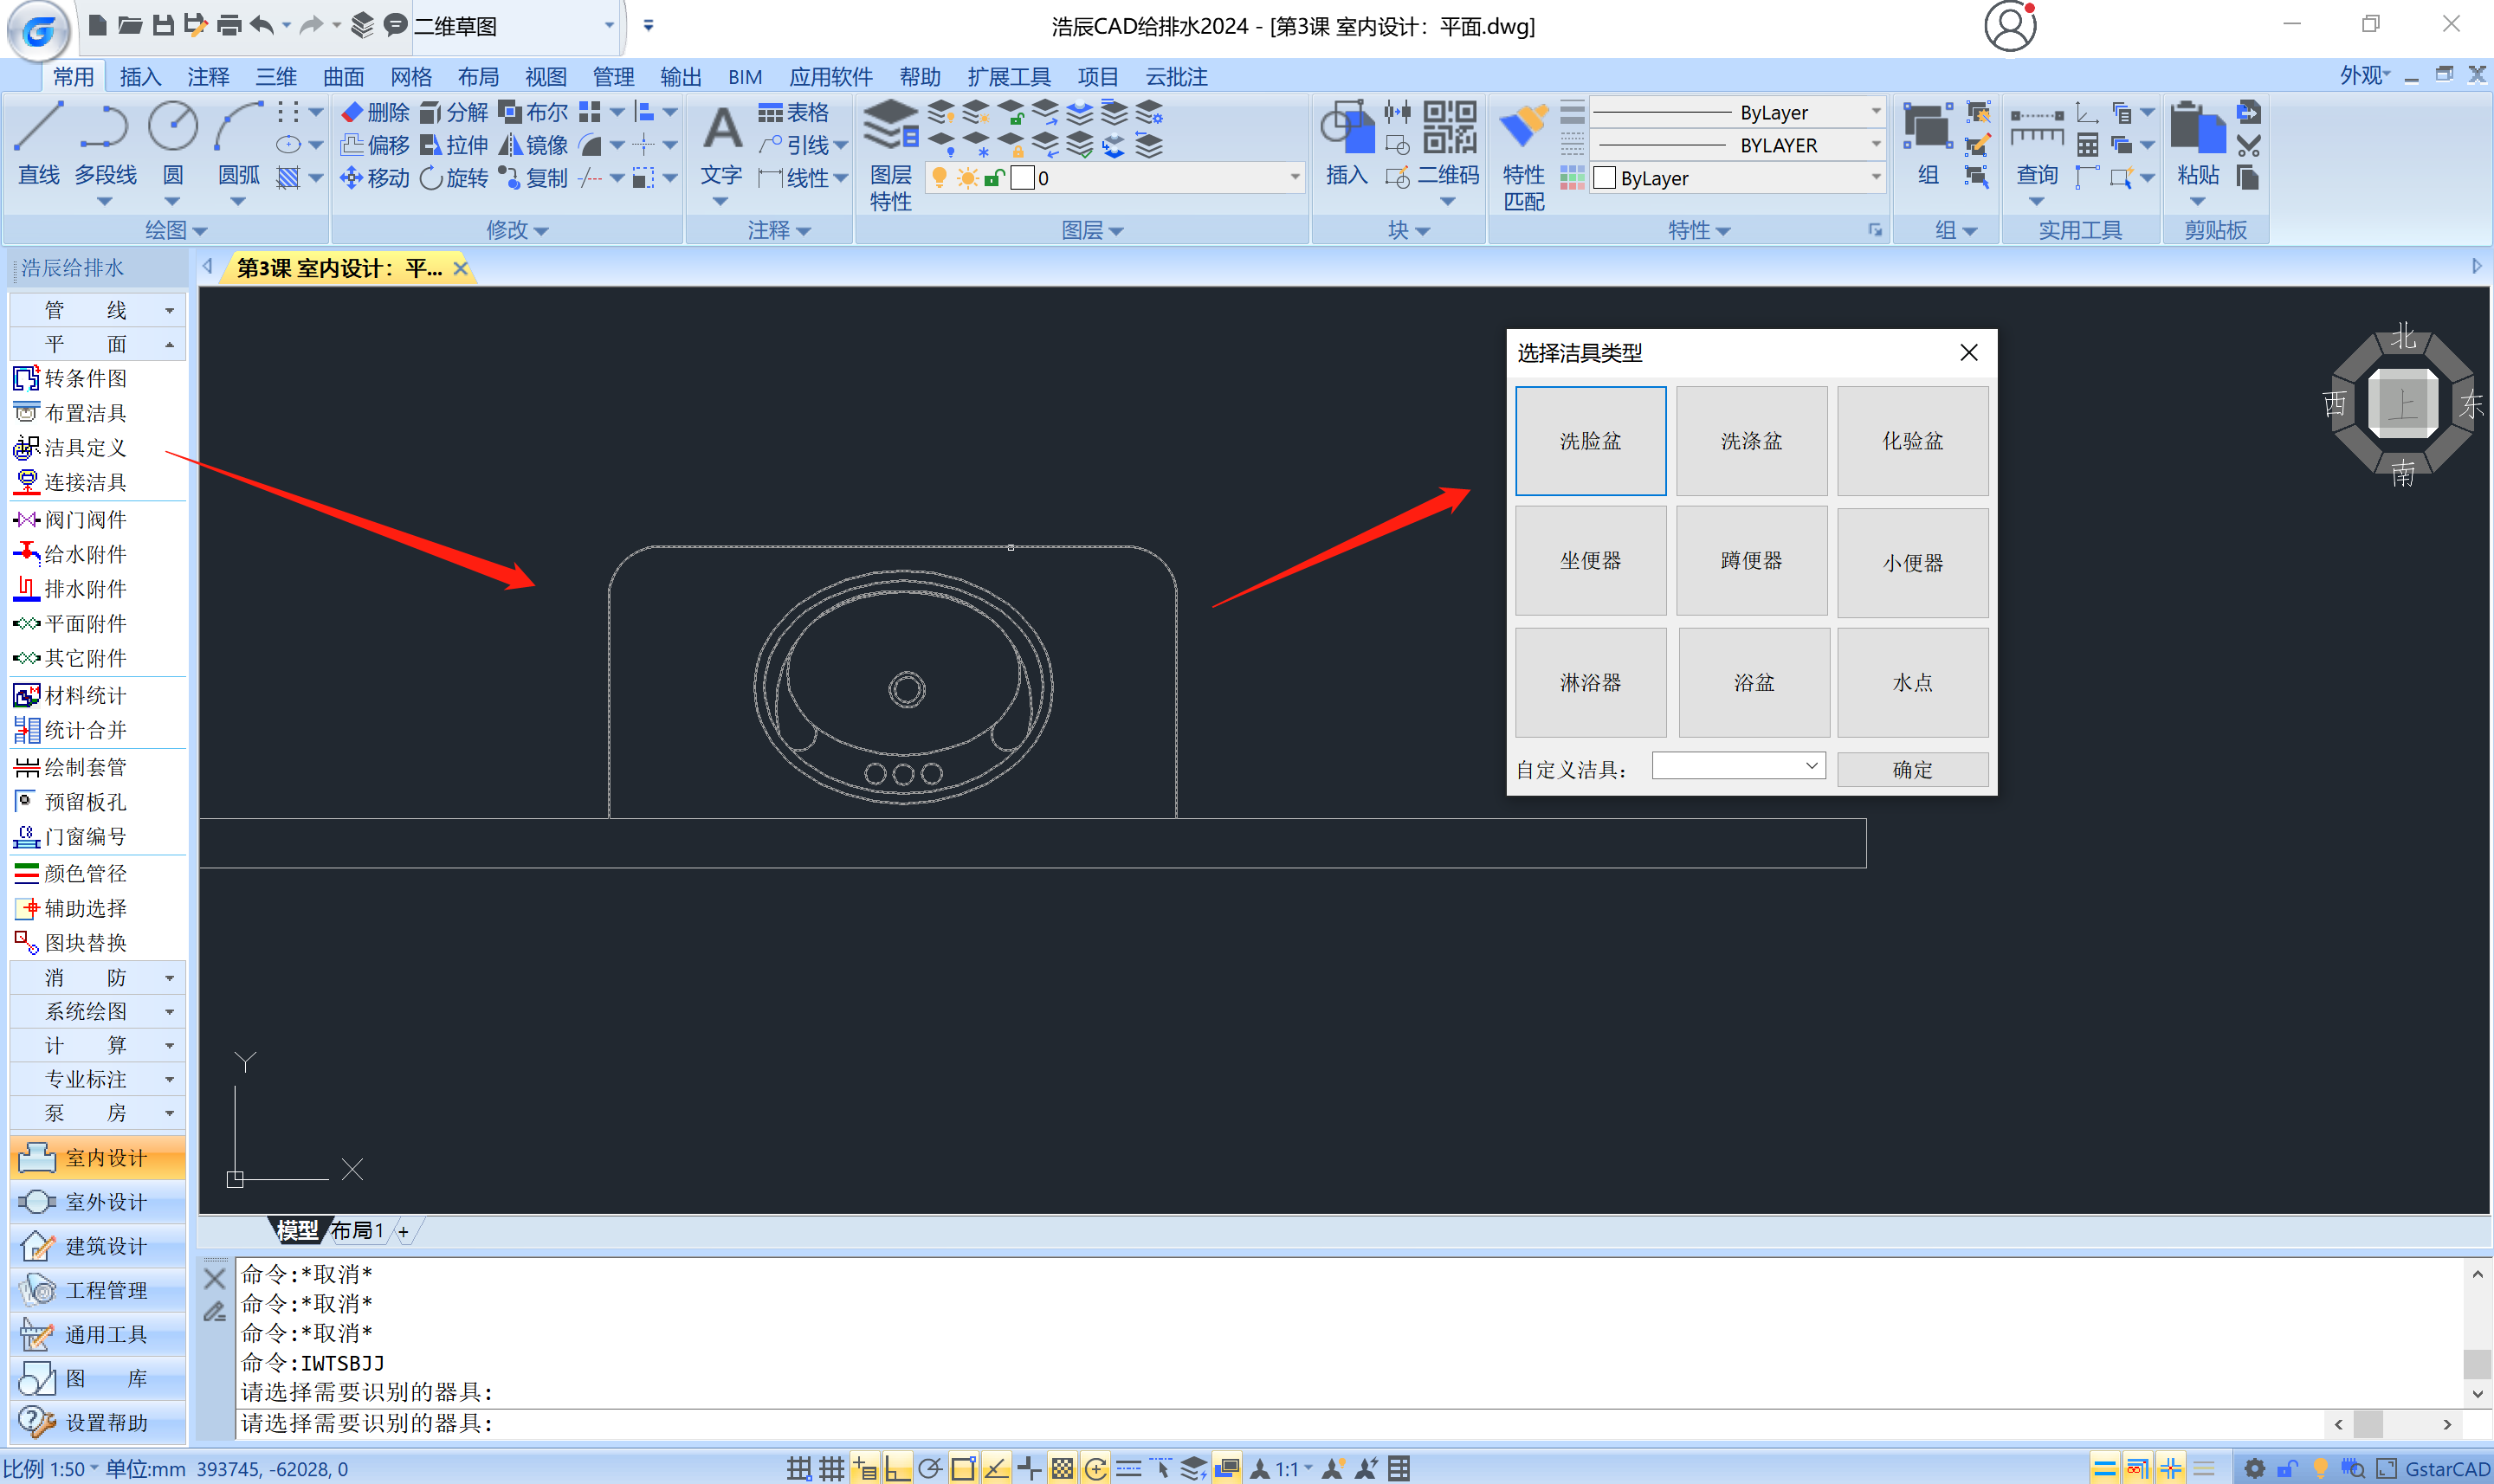2494x1484 pixels.
Task: Click 阀门阀件 valve tool
Action: (85, 519)
